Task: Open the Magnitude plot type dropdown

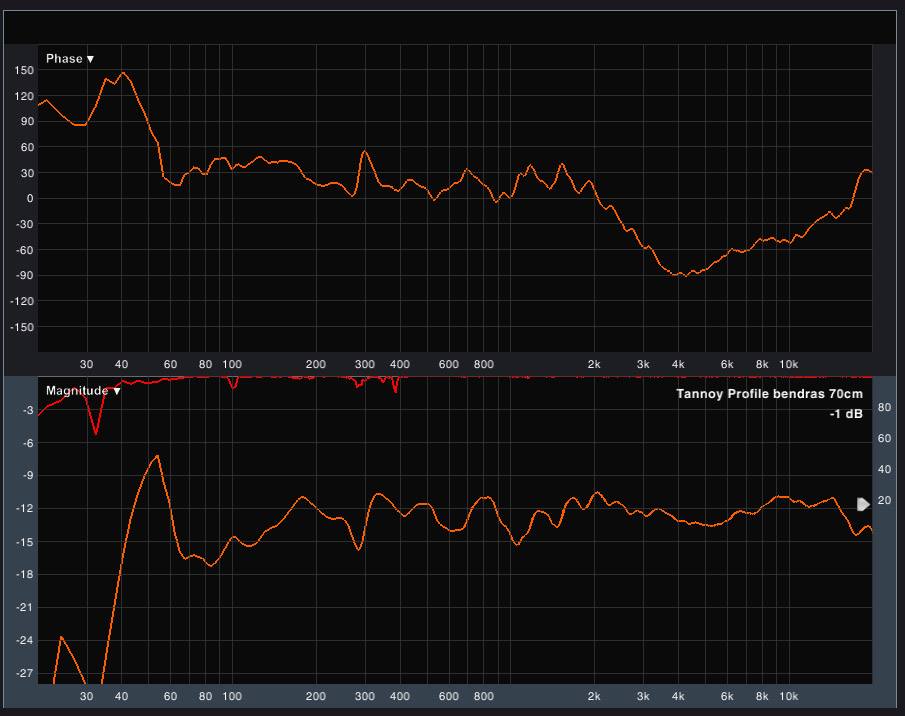Action: [x=78, y=391]
